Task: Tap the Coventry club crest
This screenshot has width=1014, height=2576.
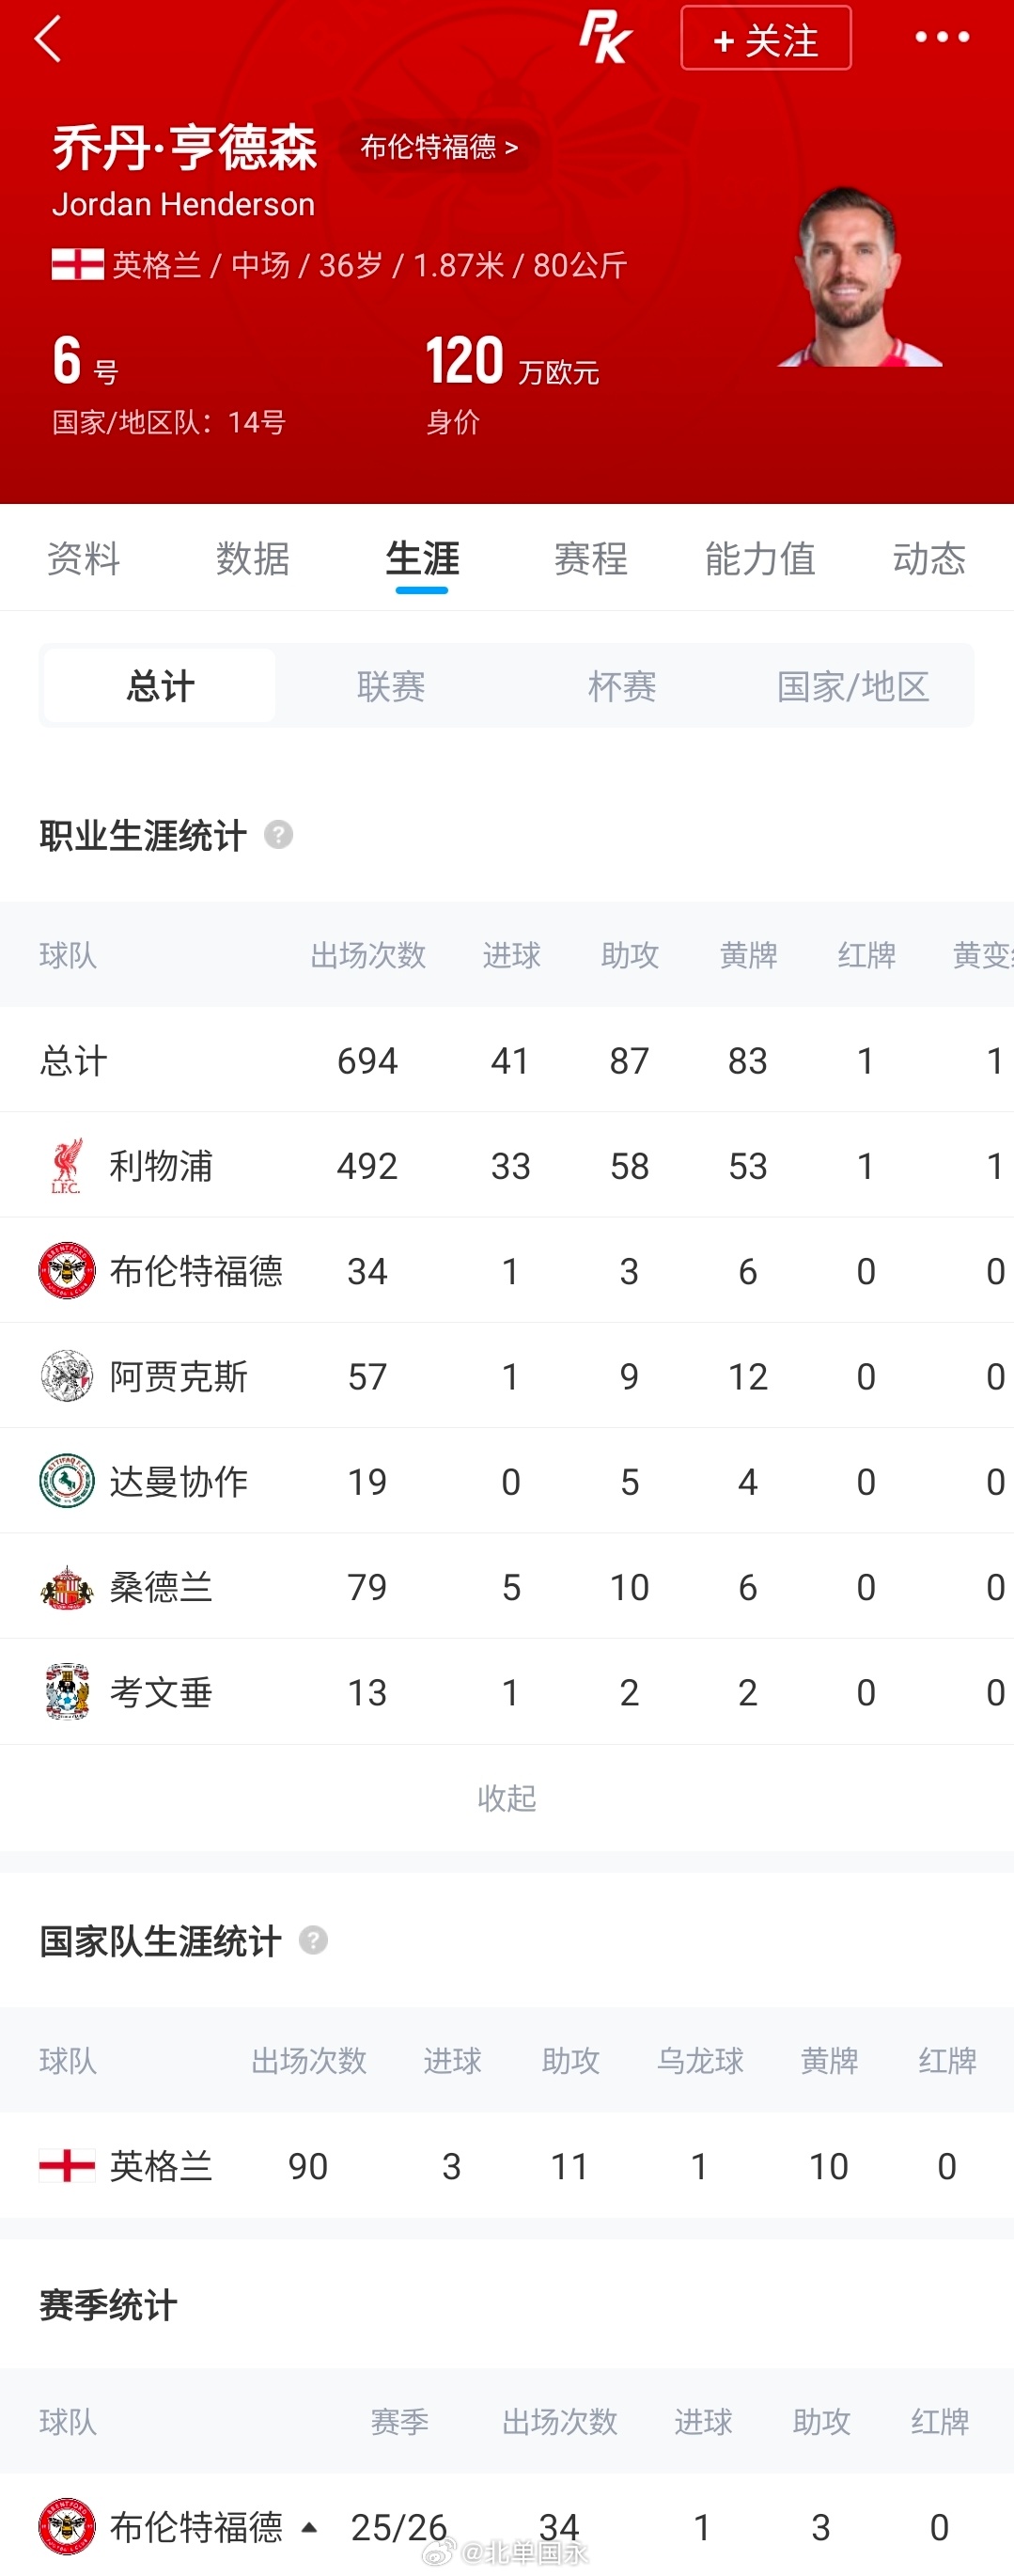Action: 67,1692
